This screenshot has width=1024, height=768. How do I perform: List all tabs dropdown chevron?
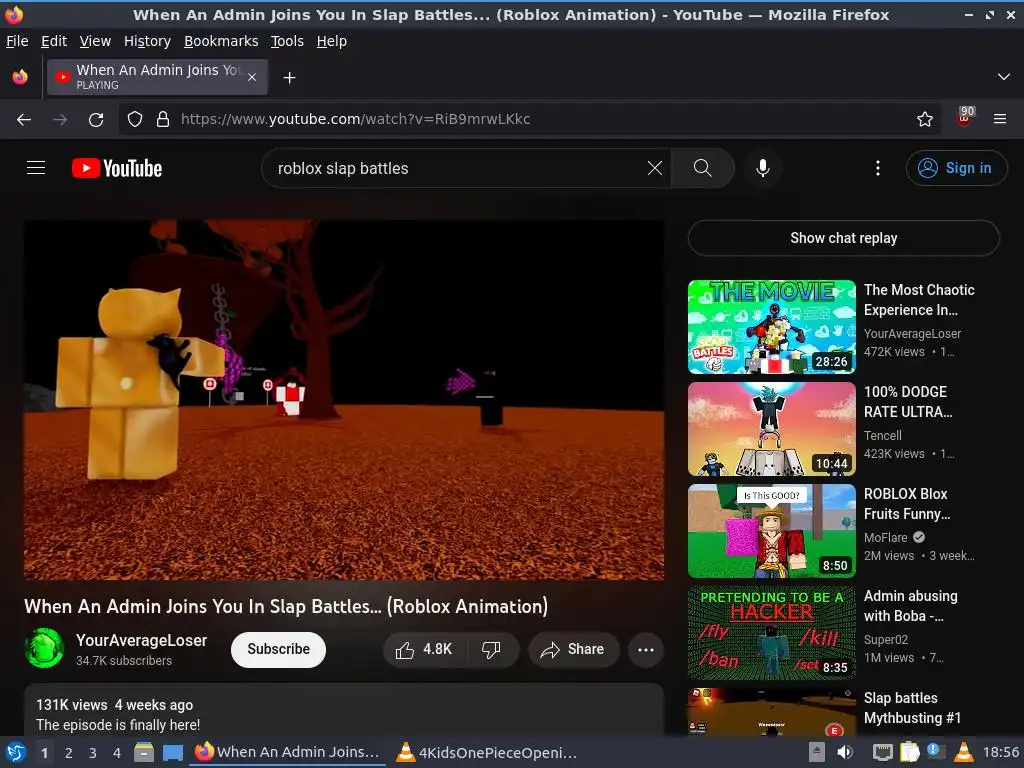point(1004,77)
